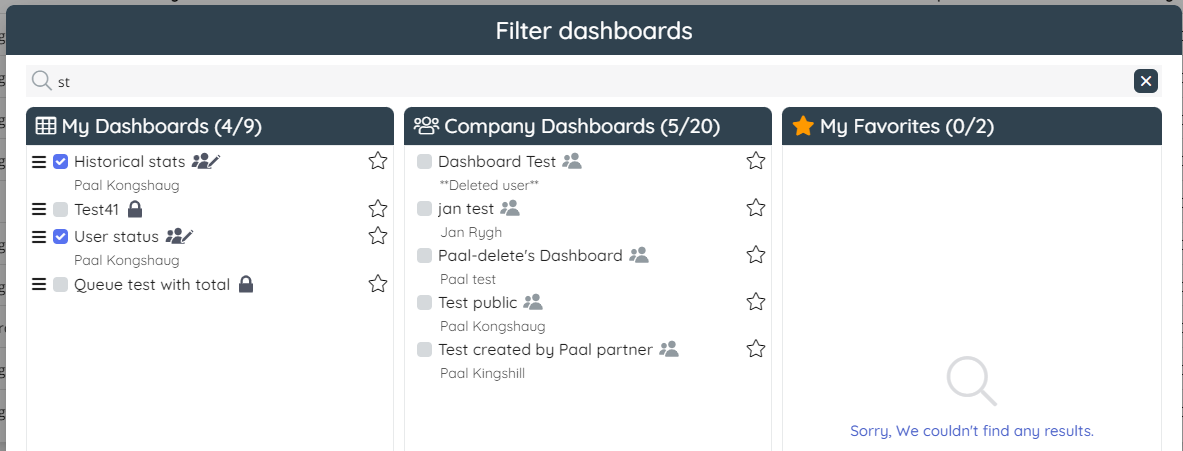Uncheck the Historical stats checkbox

[61, 162]
